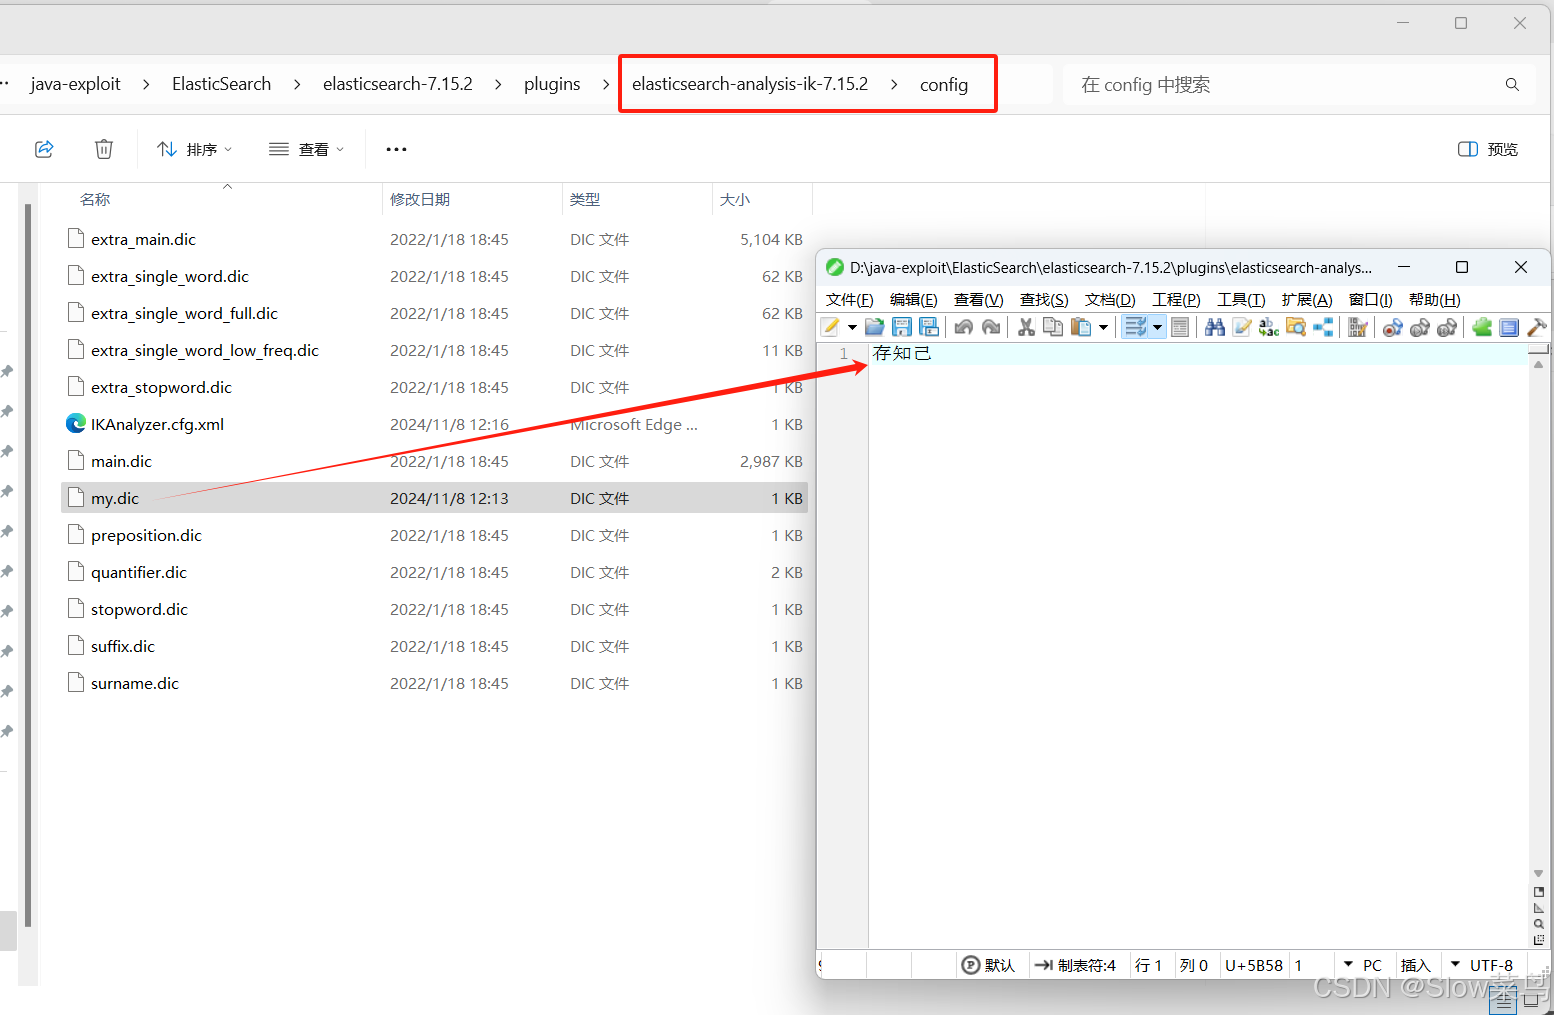The width and height of the screenshot is (1554, 1015).
Task: Click editor scrollbar down arrow
Action: coord(1538,873)
